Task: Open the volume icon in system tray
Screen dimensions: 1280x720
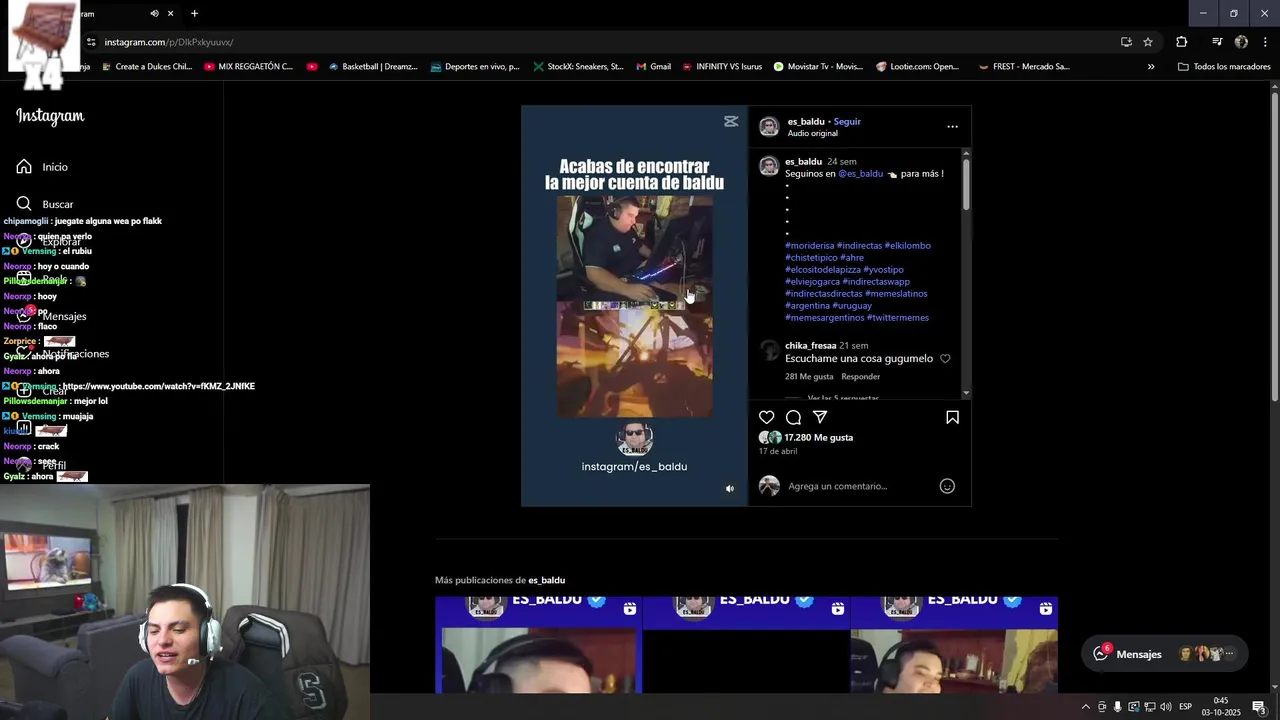Action: (1165, 707)
